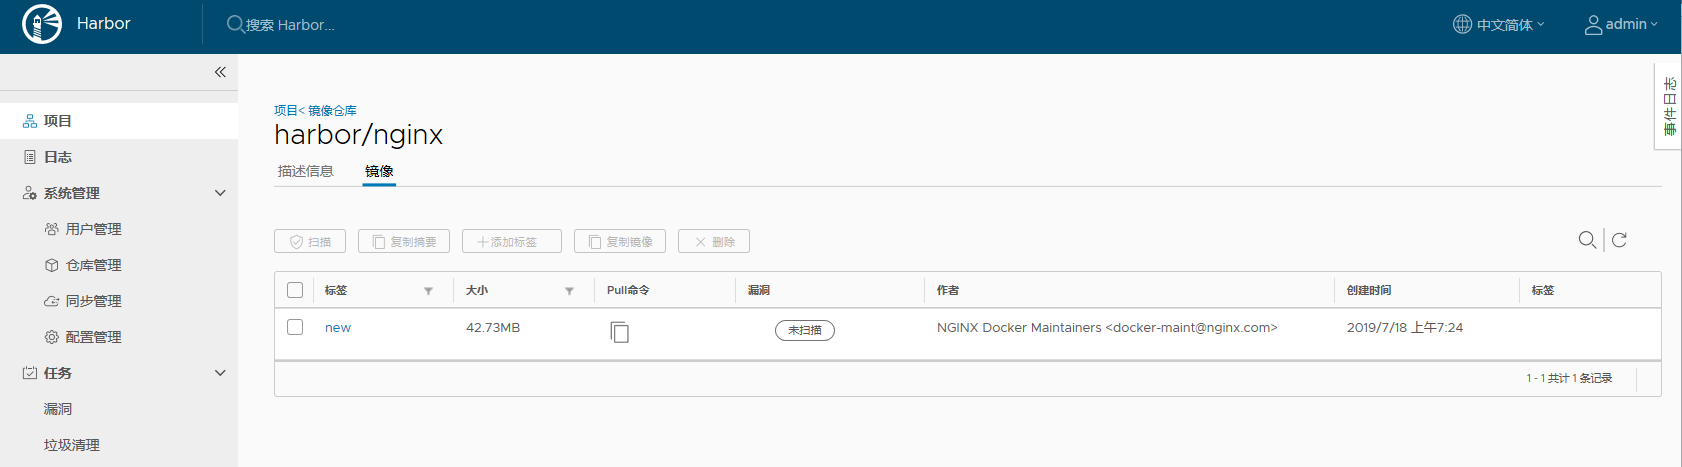Click the 1 - 1 共计 1 条记录 text
1682x467 pixels.
(x=1569, y=378)
